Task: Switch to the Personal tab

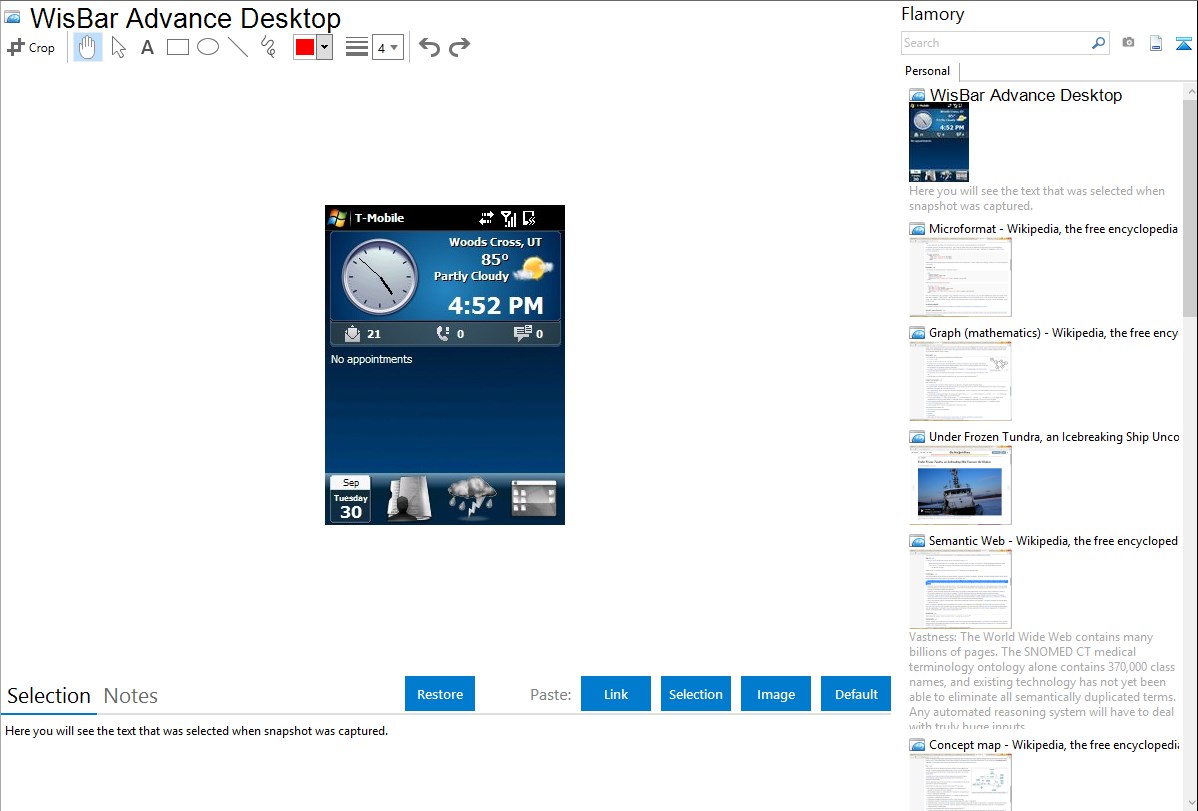Action: pyautogui.click(x=928, y=71)
